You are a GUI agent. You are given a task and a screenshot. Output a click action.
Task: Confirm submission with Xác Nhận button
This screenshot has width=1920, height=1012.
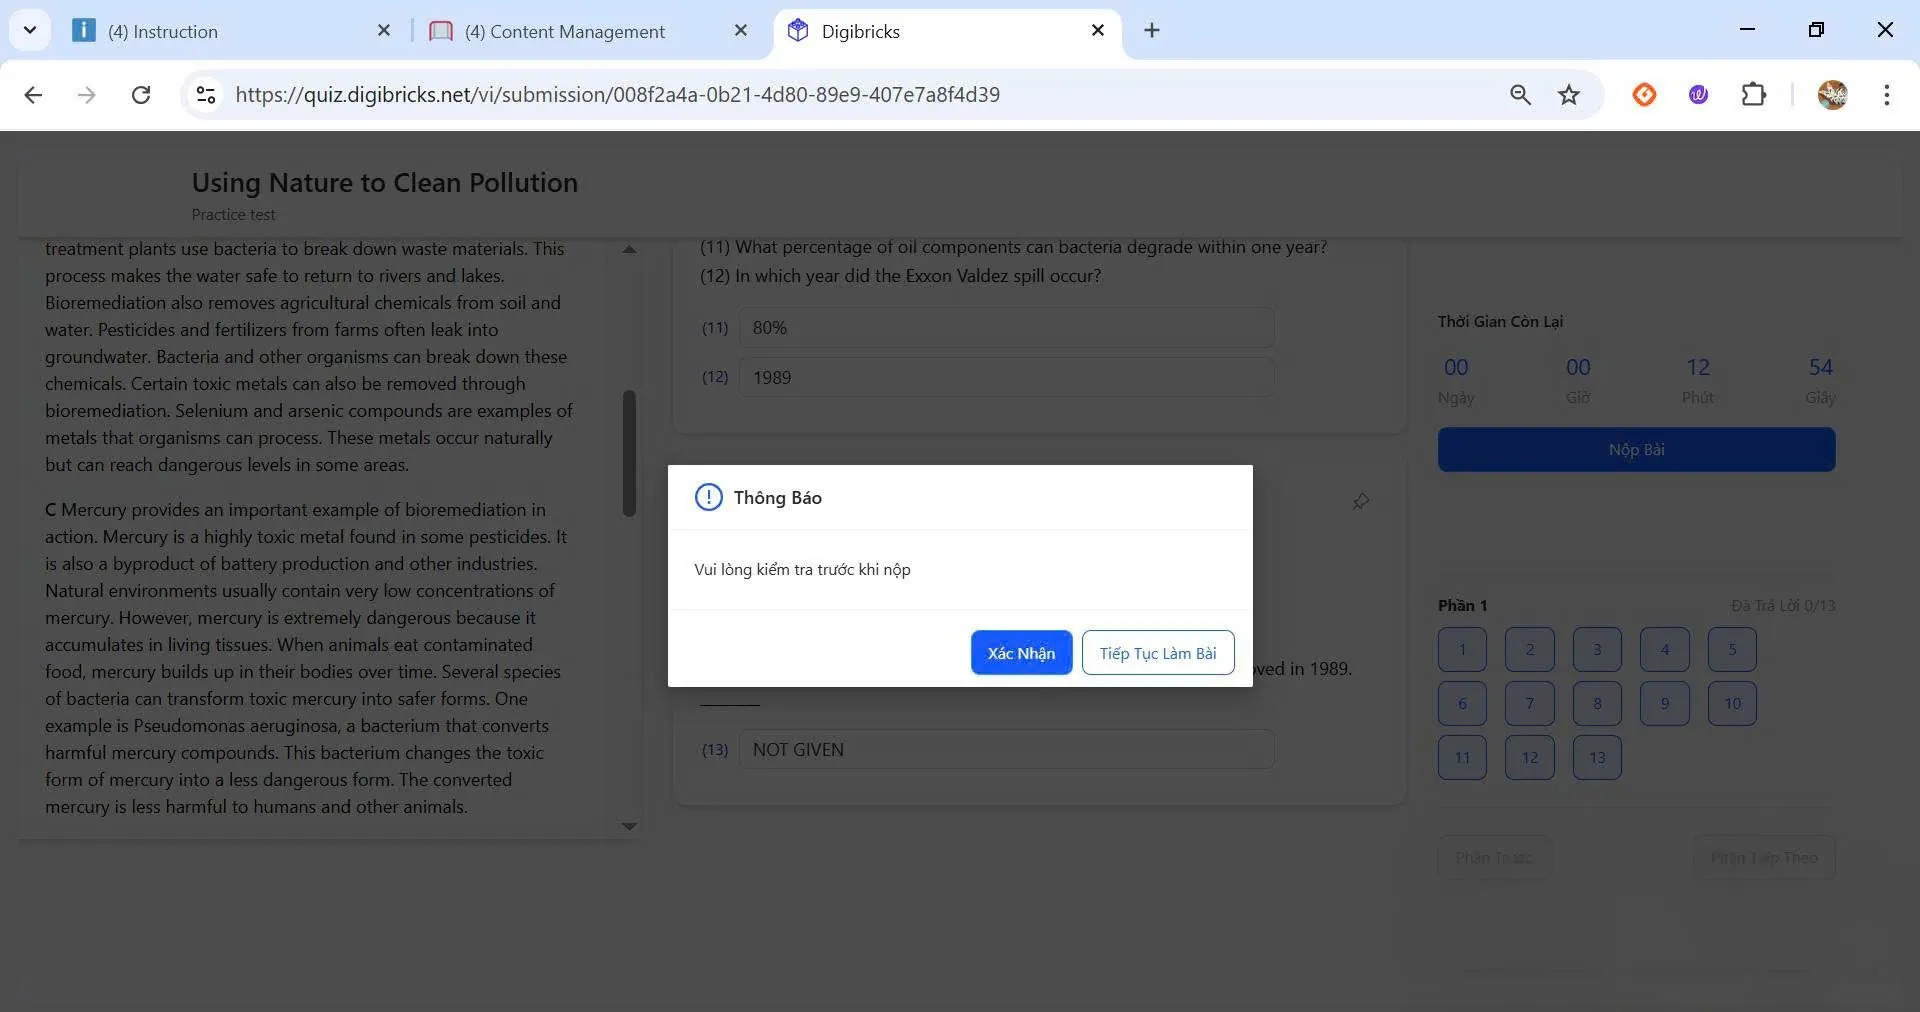(1021, 653)
